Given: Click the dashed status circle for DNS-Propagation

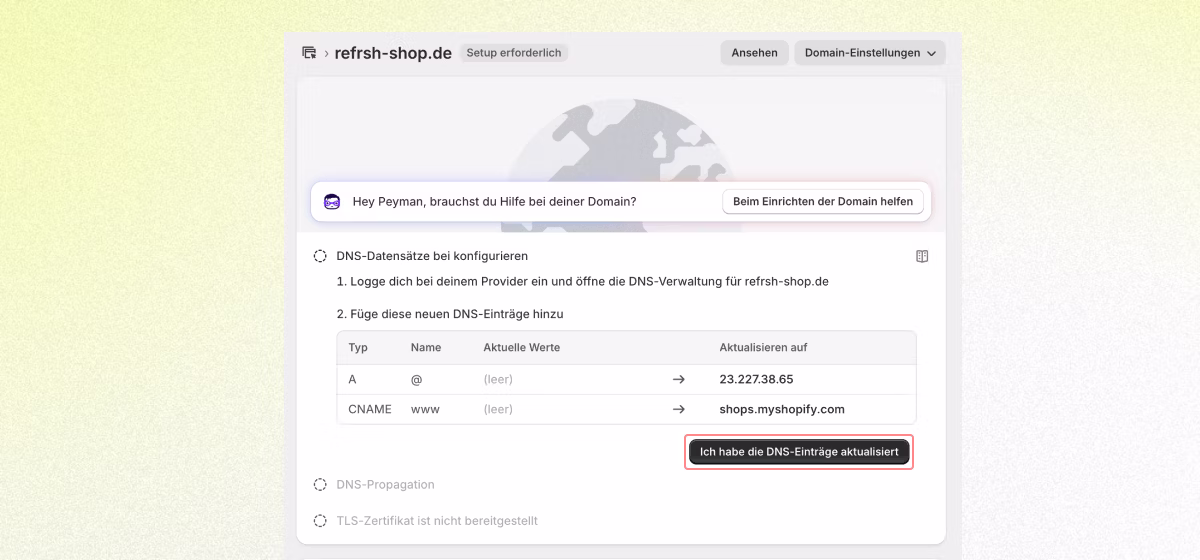Looking at the screenshot, I should click(x=320, y=484).
